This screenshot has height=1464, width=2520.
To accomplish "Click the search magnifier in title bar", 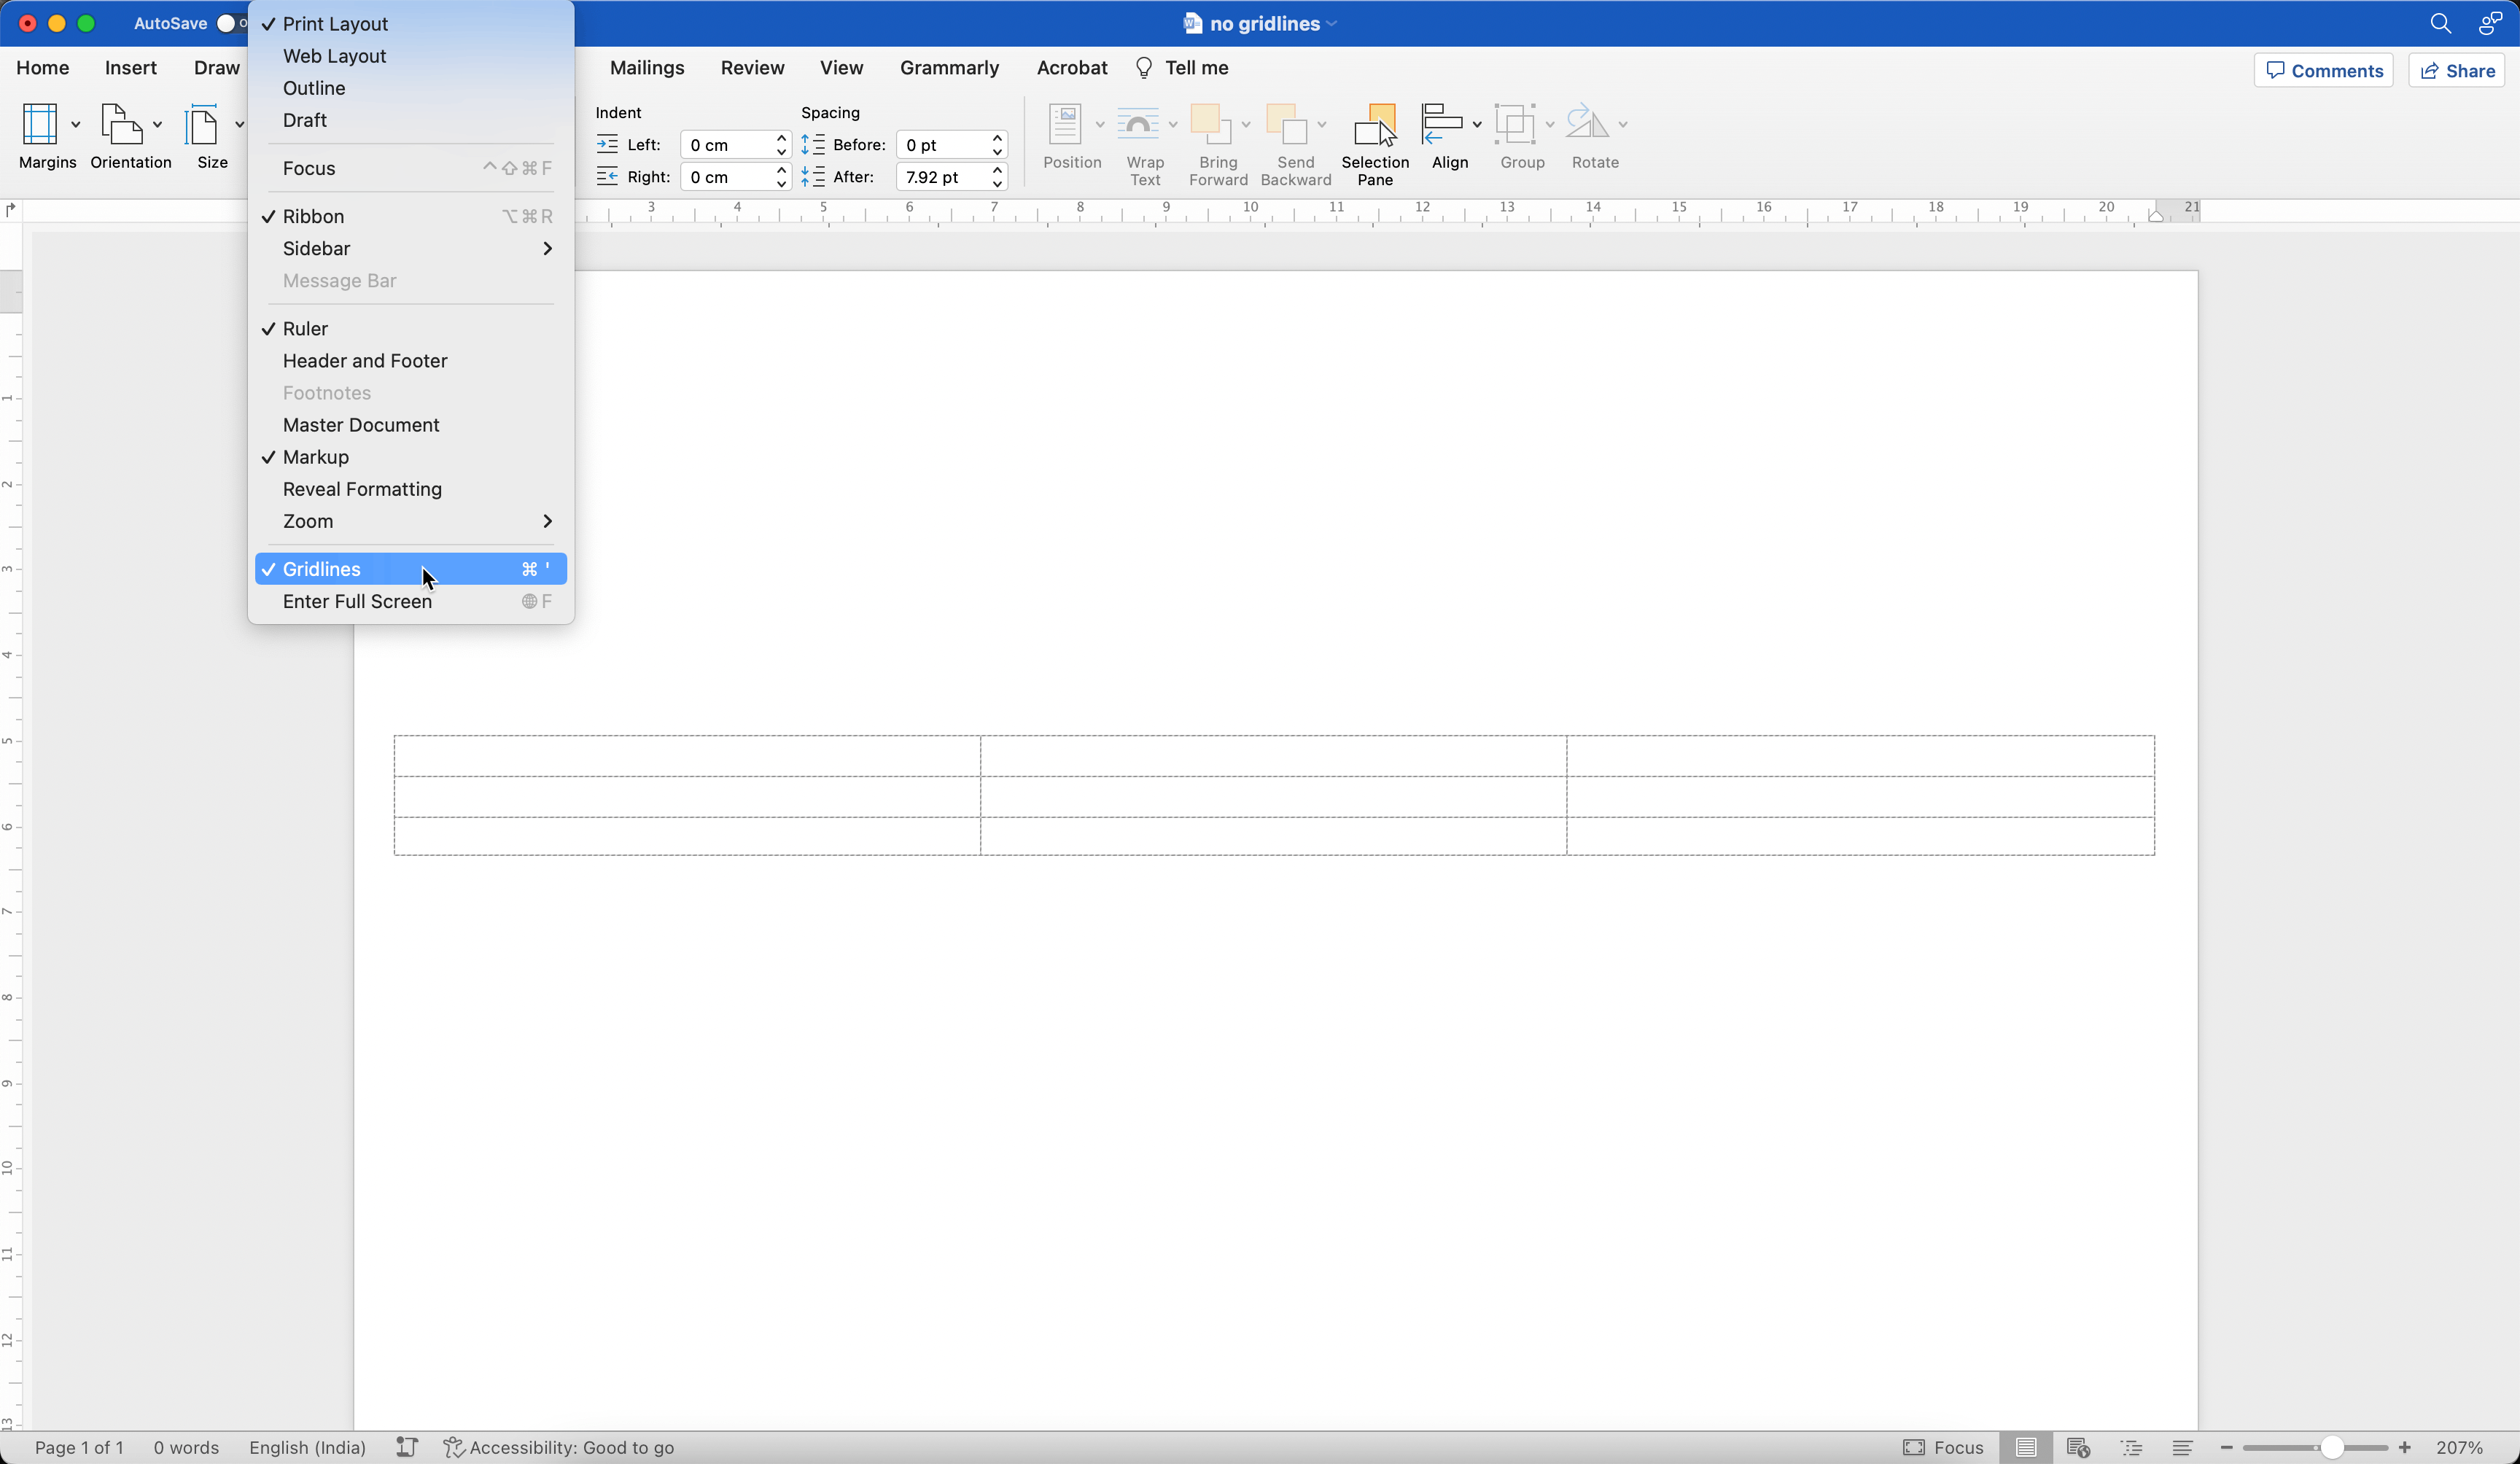I will 2440,23.
